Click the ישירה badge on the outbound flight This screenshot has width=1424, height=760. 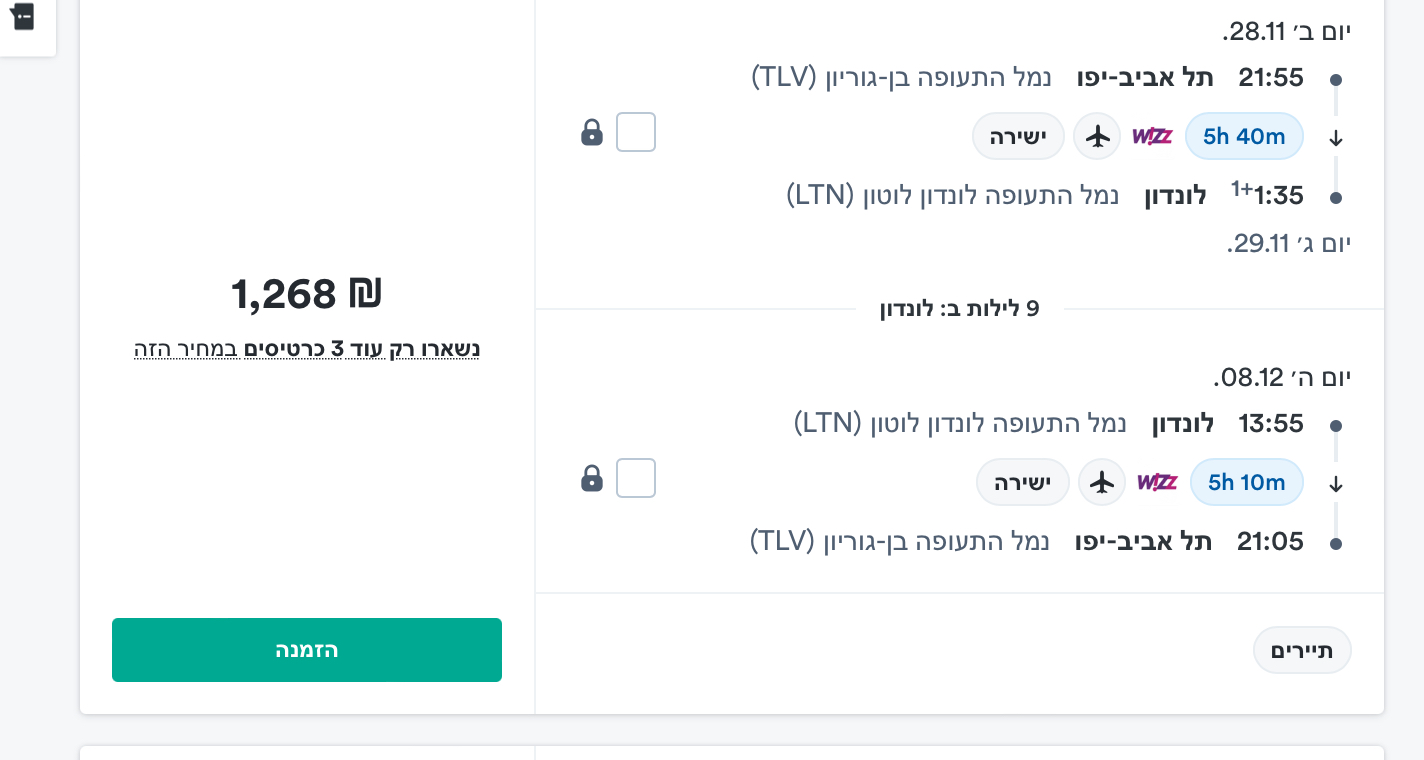(1018, 136)
